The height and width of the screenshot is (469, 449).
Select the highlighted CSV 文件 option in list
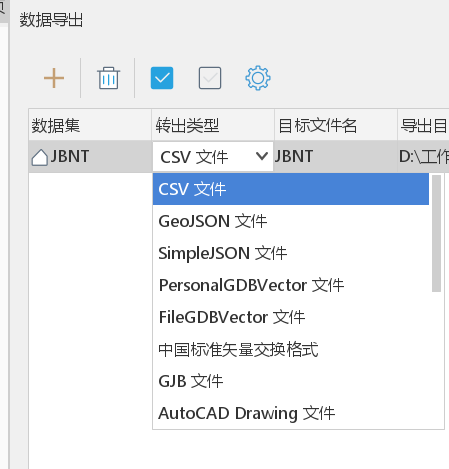point(291,189)
